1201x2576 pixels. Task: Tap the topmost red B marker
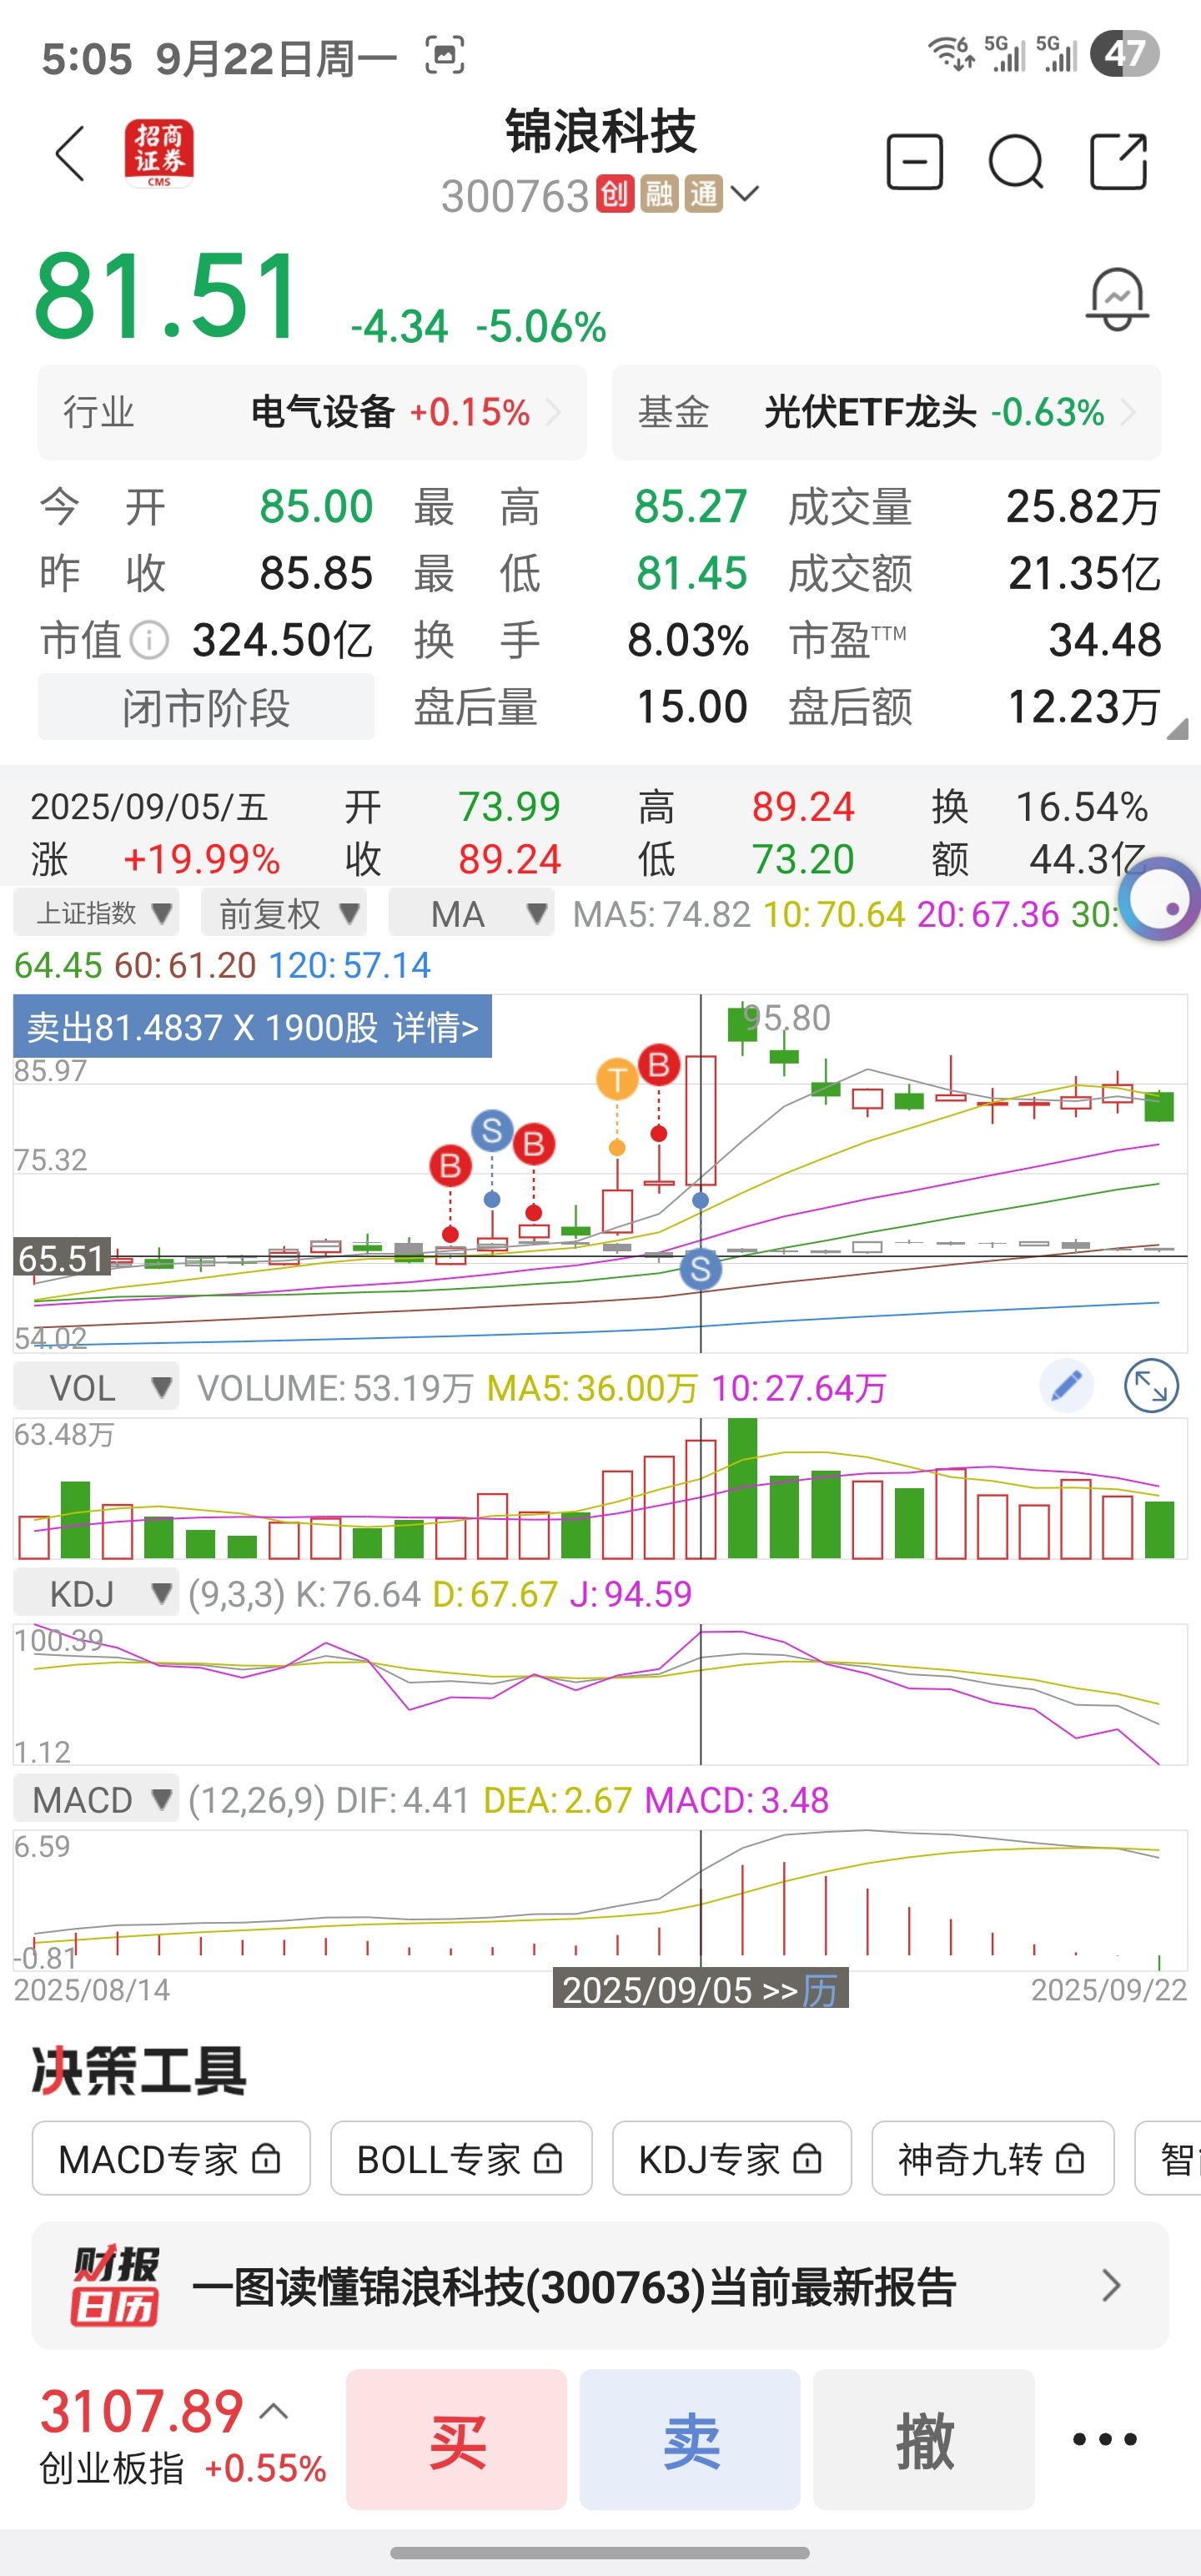coord(659,1065)
